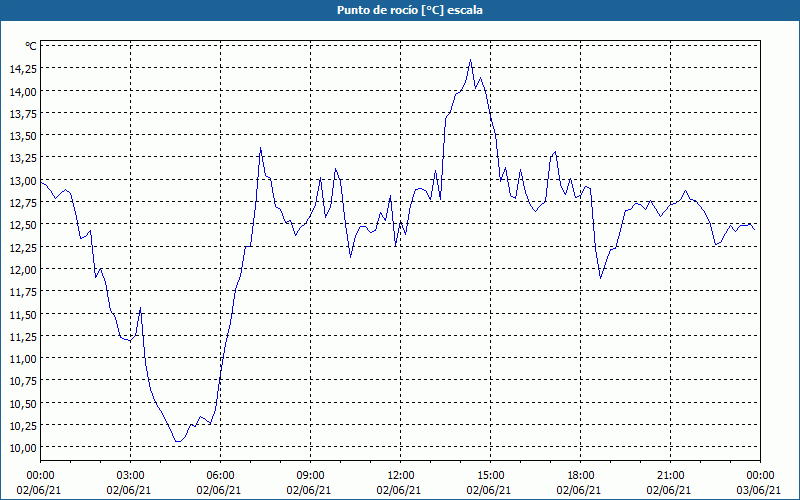Click the 21:00 time axis label
Image resolution: width=800 pixels, height=500 pixels.
click(x=670, y=476)
